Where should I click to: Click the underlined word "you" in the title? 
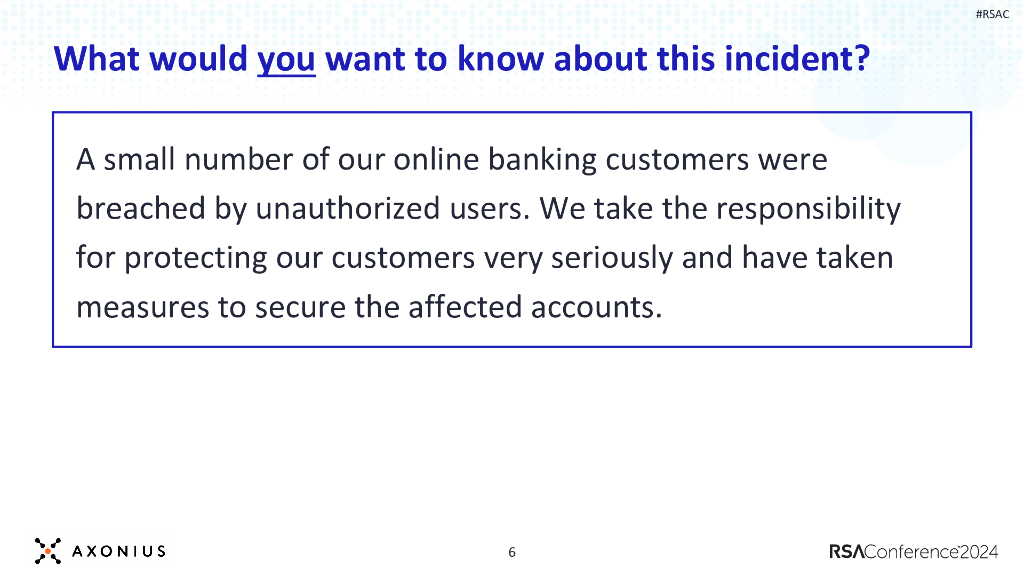[286, 59]
